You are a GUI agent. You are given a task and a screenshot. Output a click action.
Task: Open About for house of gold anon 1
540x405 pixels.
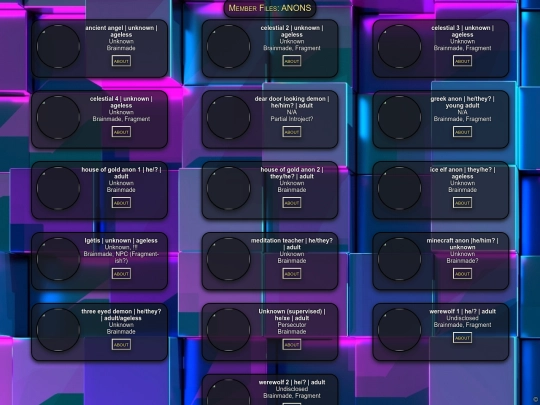tap(121, 203)
